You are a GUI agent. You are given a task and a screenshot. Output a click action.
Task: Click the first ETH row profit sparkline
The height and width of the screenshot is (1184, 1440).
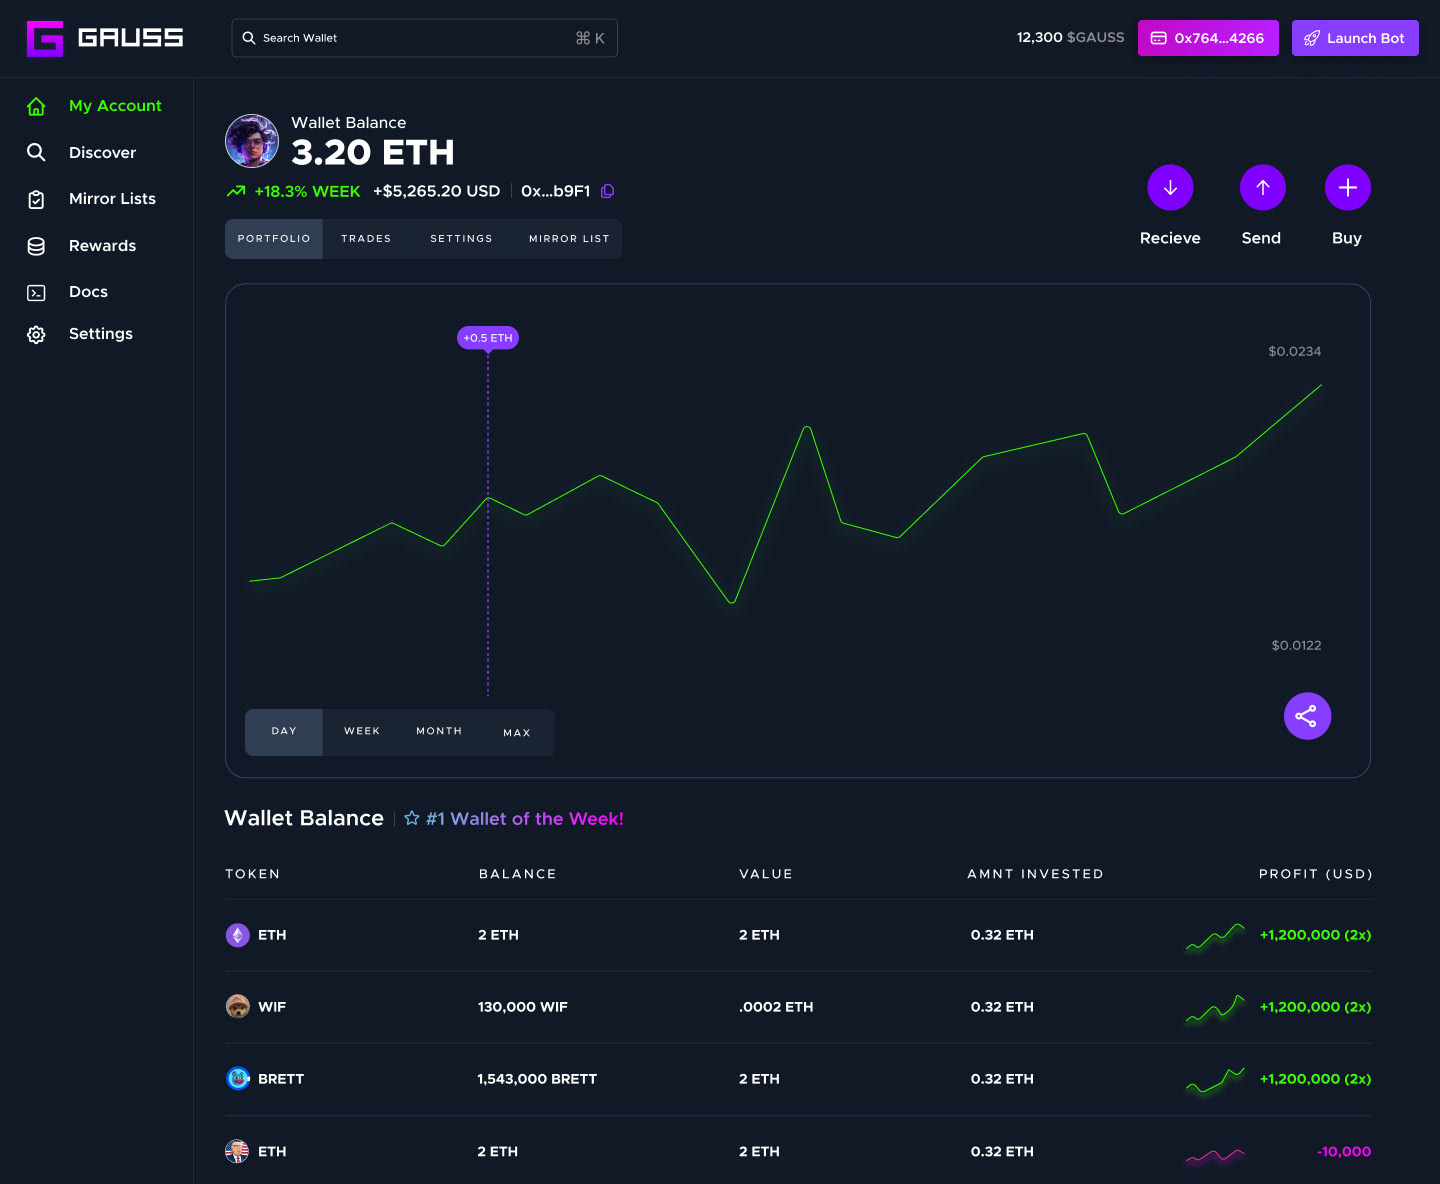click(x=1215, y=937)
